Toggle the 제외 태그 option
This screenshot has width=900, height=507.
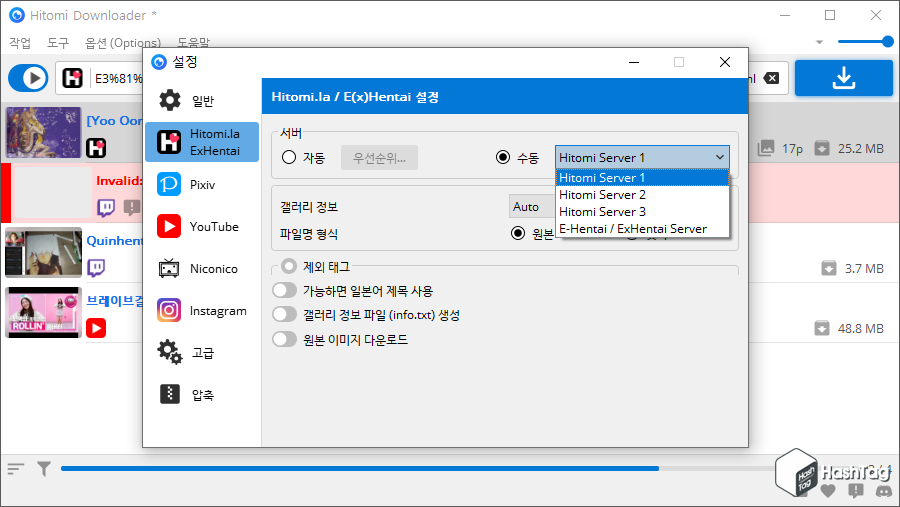point(289,266)
